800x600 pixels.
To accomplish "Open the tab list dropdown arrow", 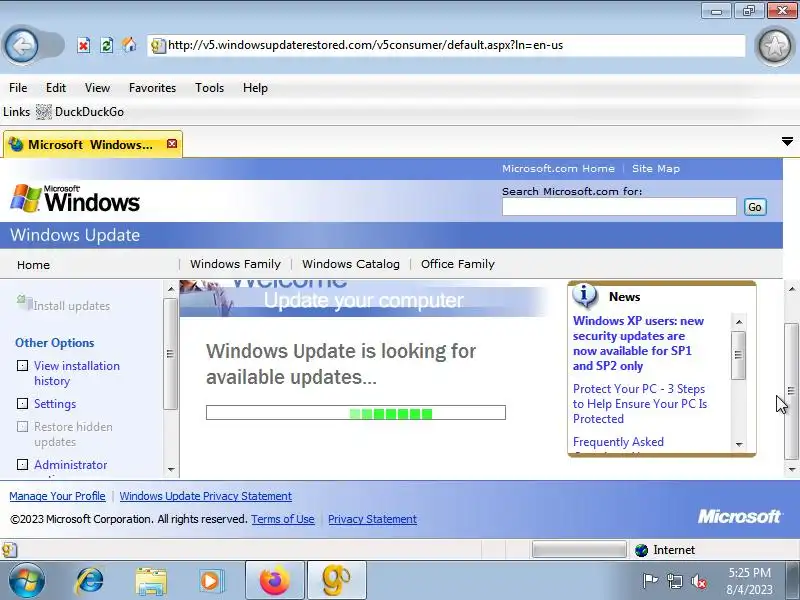I will (x=787, y=141).
